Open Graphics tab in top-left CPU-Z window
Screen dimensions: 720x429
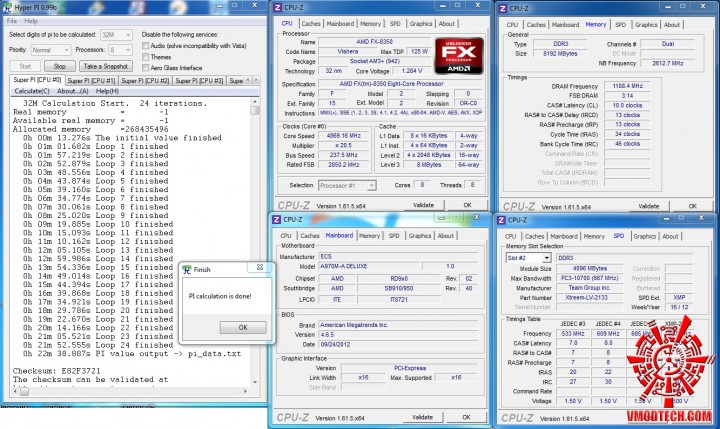point(421,24)
